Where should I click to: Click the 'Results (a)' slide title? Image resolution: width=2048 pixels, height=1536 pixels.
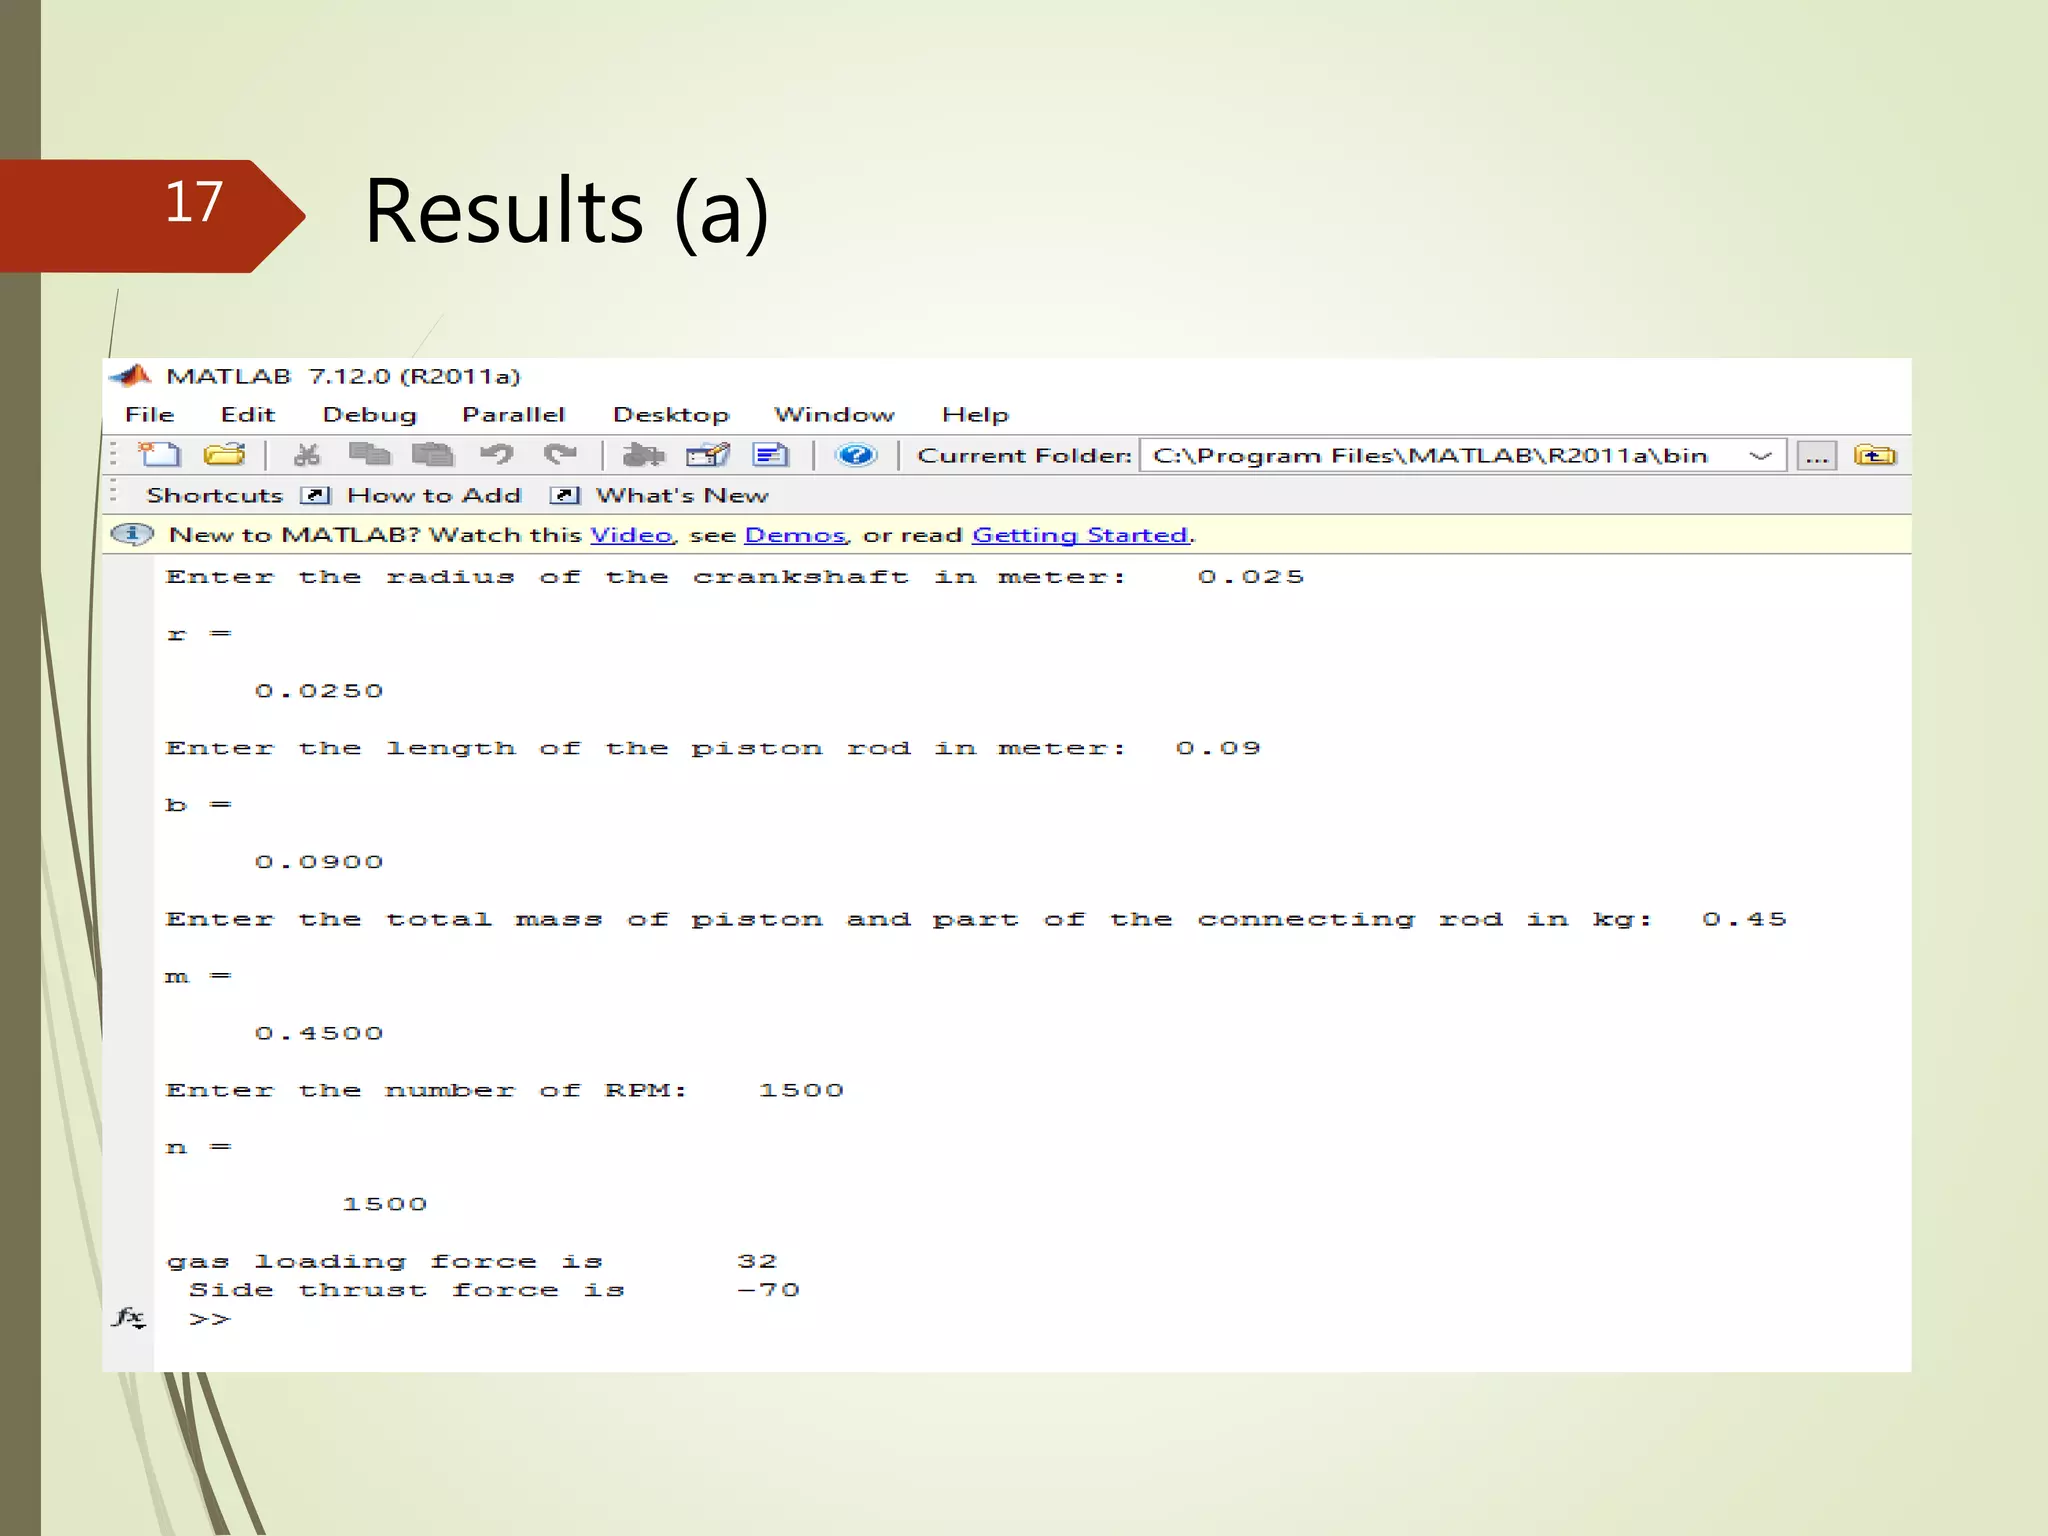566,213
